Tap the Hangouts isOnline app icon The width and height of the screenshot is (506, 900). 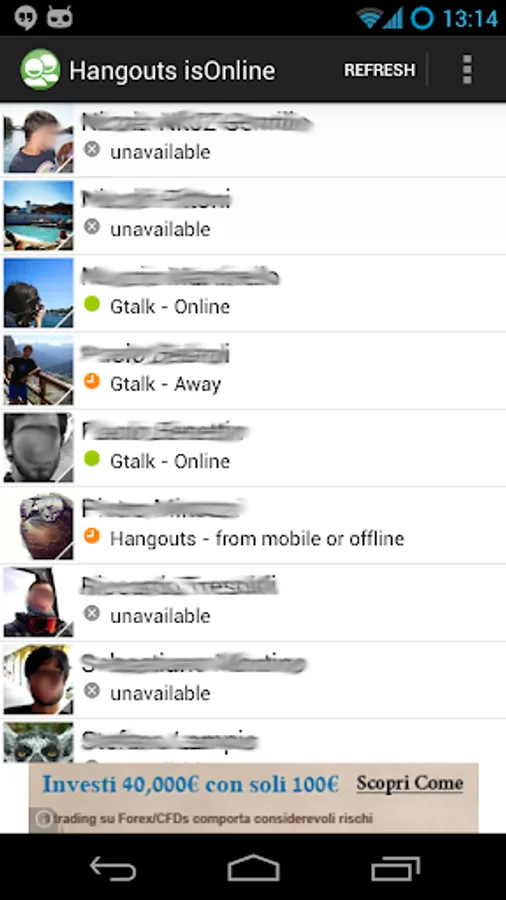tap(40, 69)
